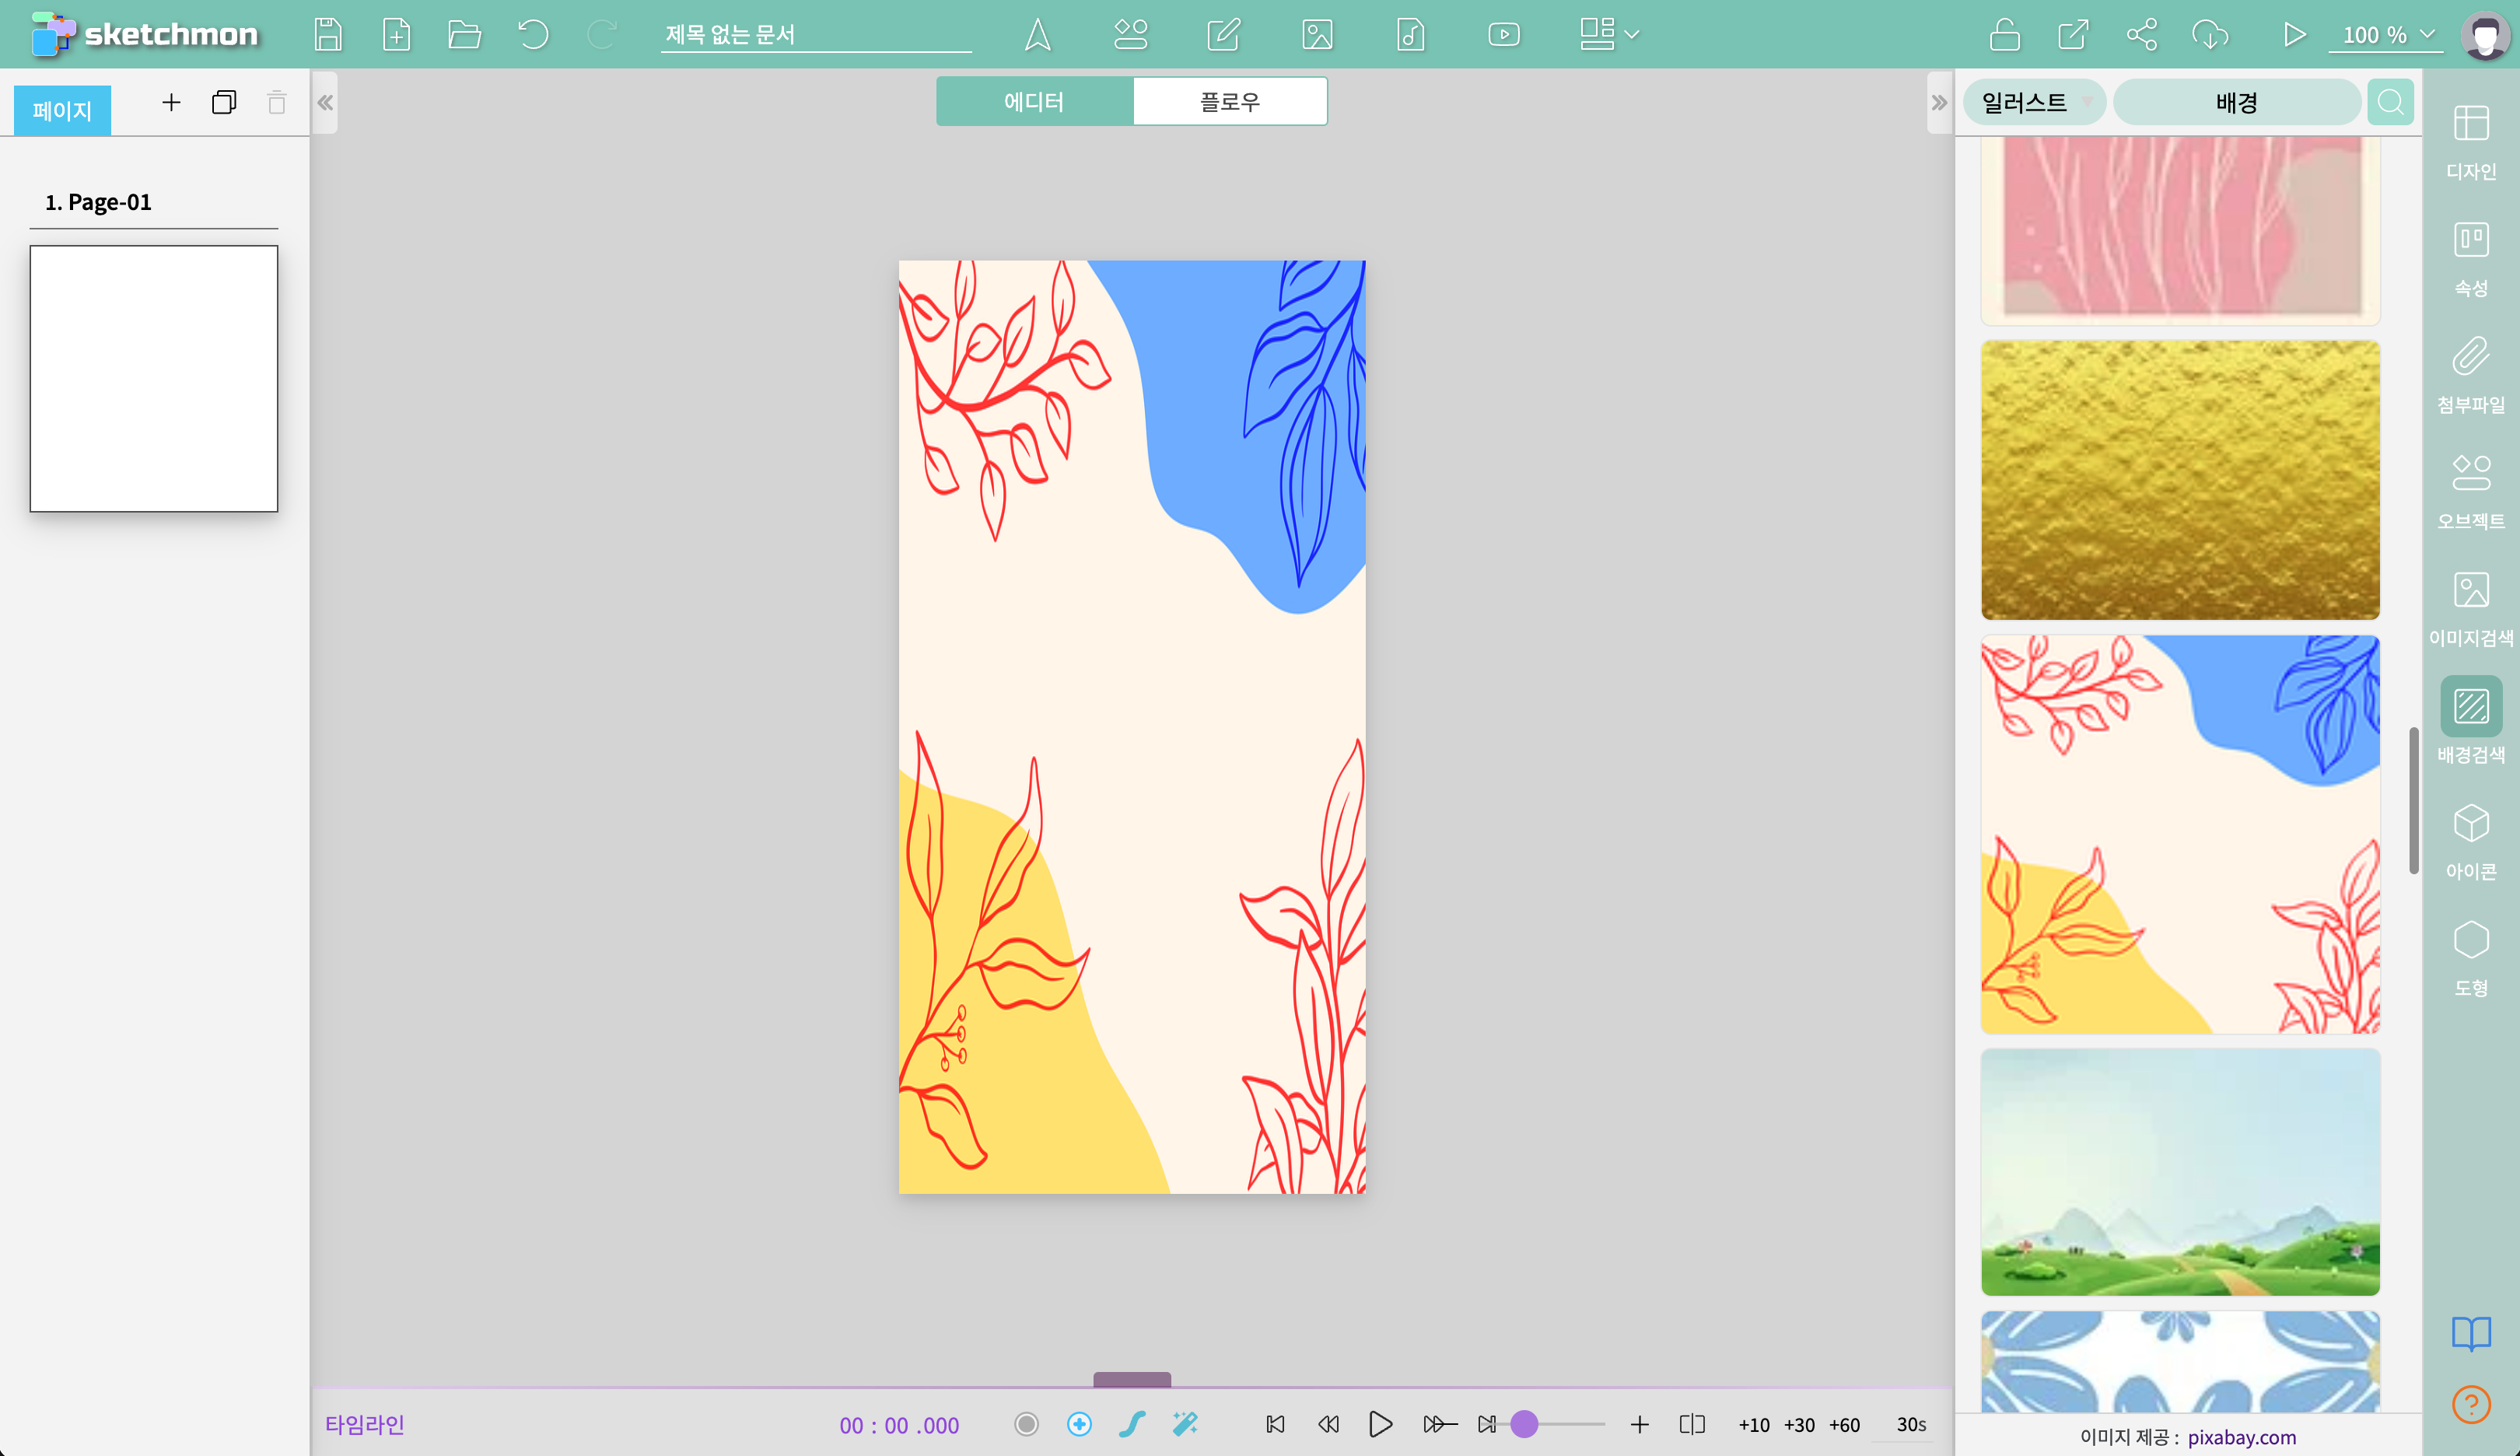
Task: Click the +30 timeline button
Action: 1798,1424
